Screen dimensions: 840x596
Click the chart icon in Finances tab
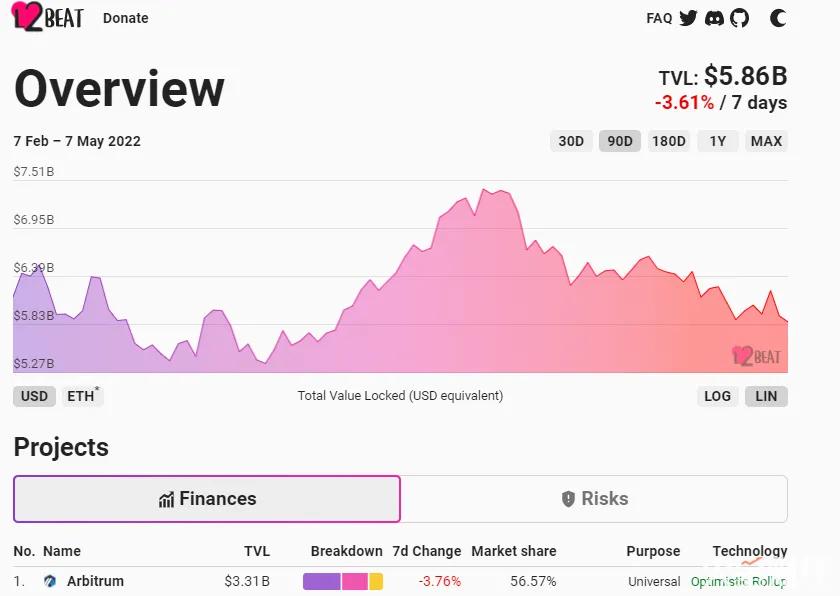coord(166,499)
